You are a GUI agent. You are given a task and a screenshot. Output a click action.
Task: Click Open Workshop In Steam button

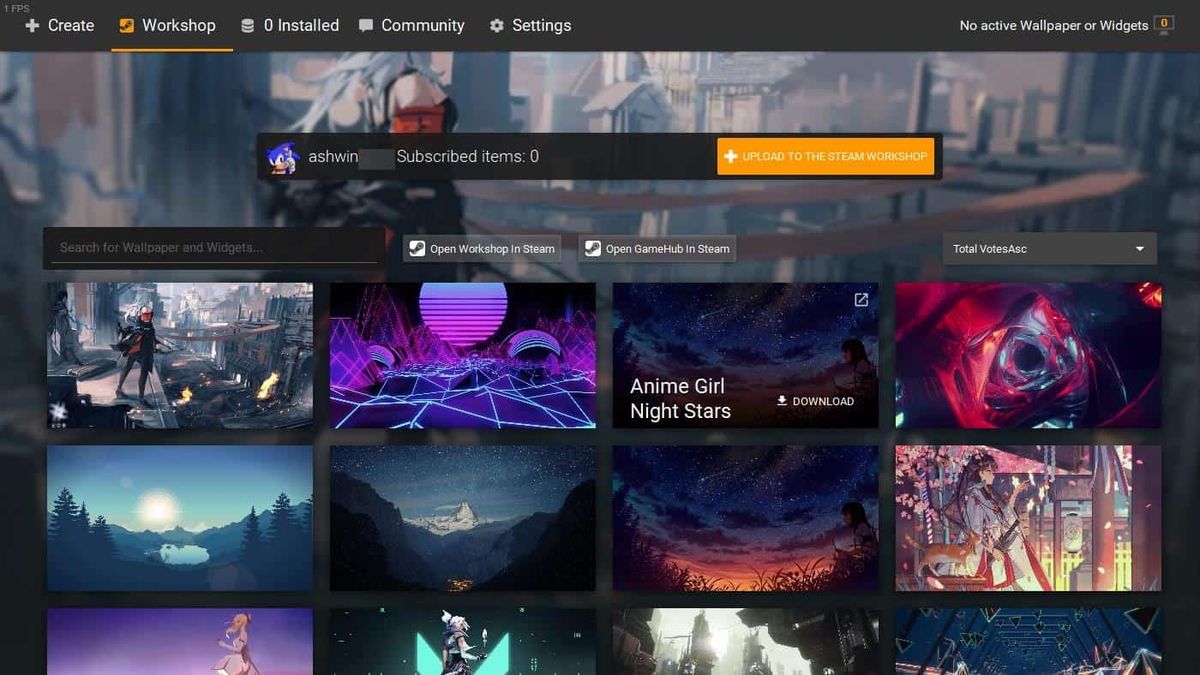point(482,249)
